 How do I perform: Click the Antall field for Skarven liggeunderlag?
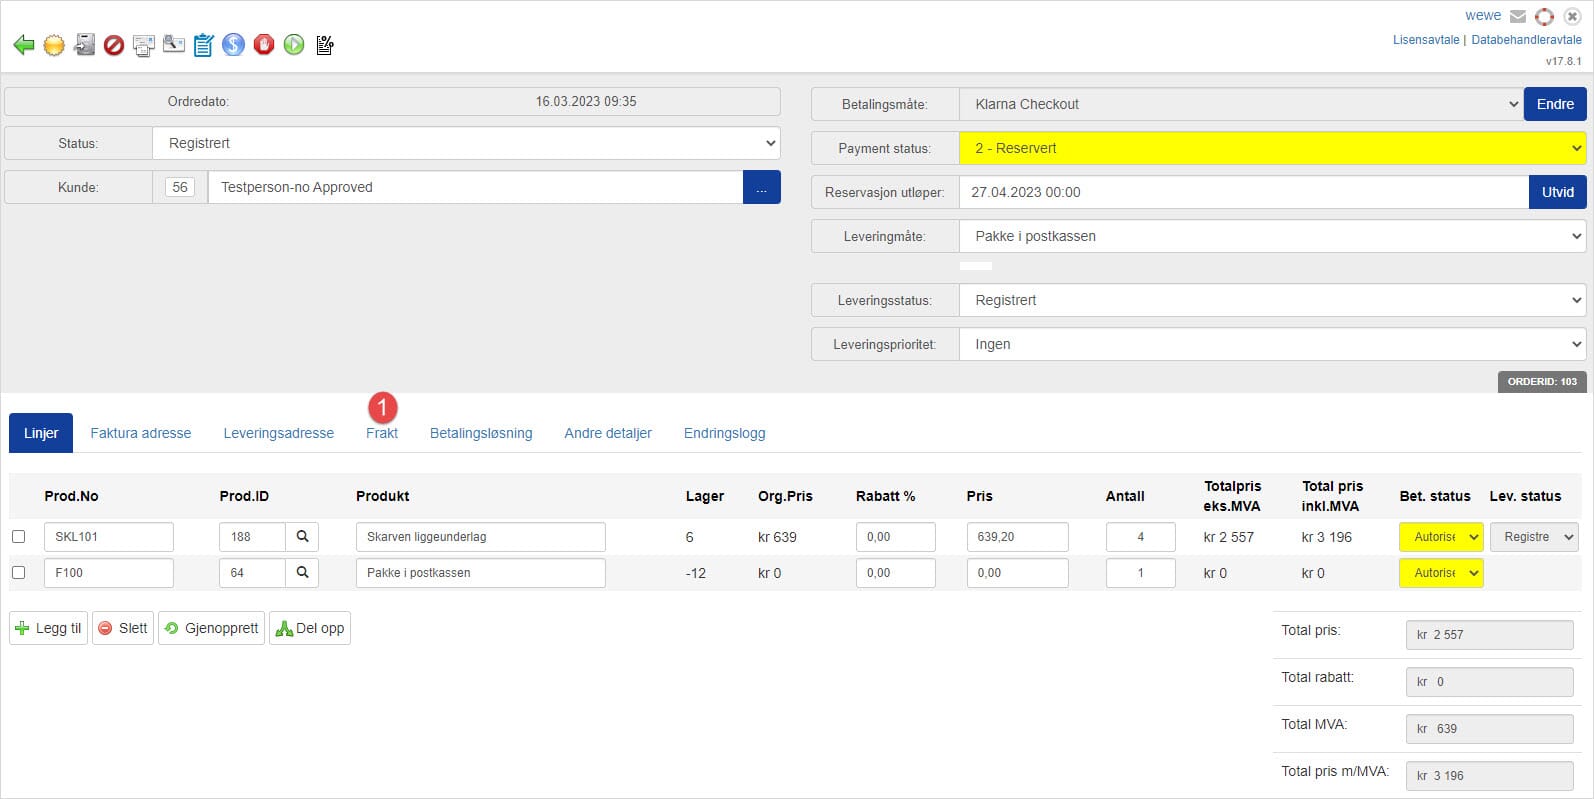pyautogui.click(x=1140, y=537)
